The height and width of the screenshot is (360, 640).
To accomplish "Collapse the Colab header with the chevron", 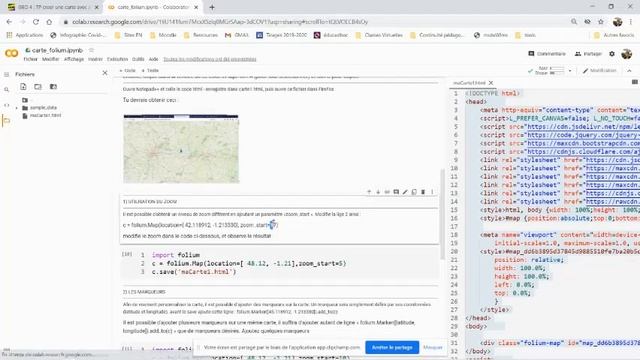I will point(629,71).
